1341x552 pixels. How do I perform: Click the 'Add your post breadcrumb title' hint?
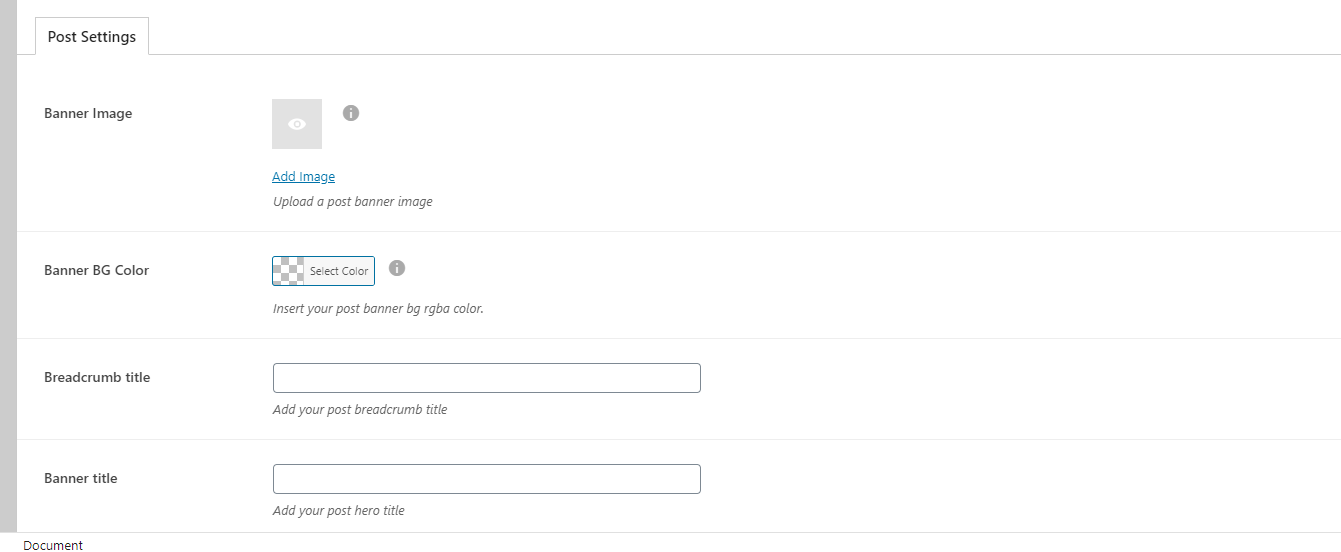360,410
